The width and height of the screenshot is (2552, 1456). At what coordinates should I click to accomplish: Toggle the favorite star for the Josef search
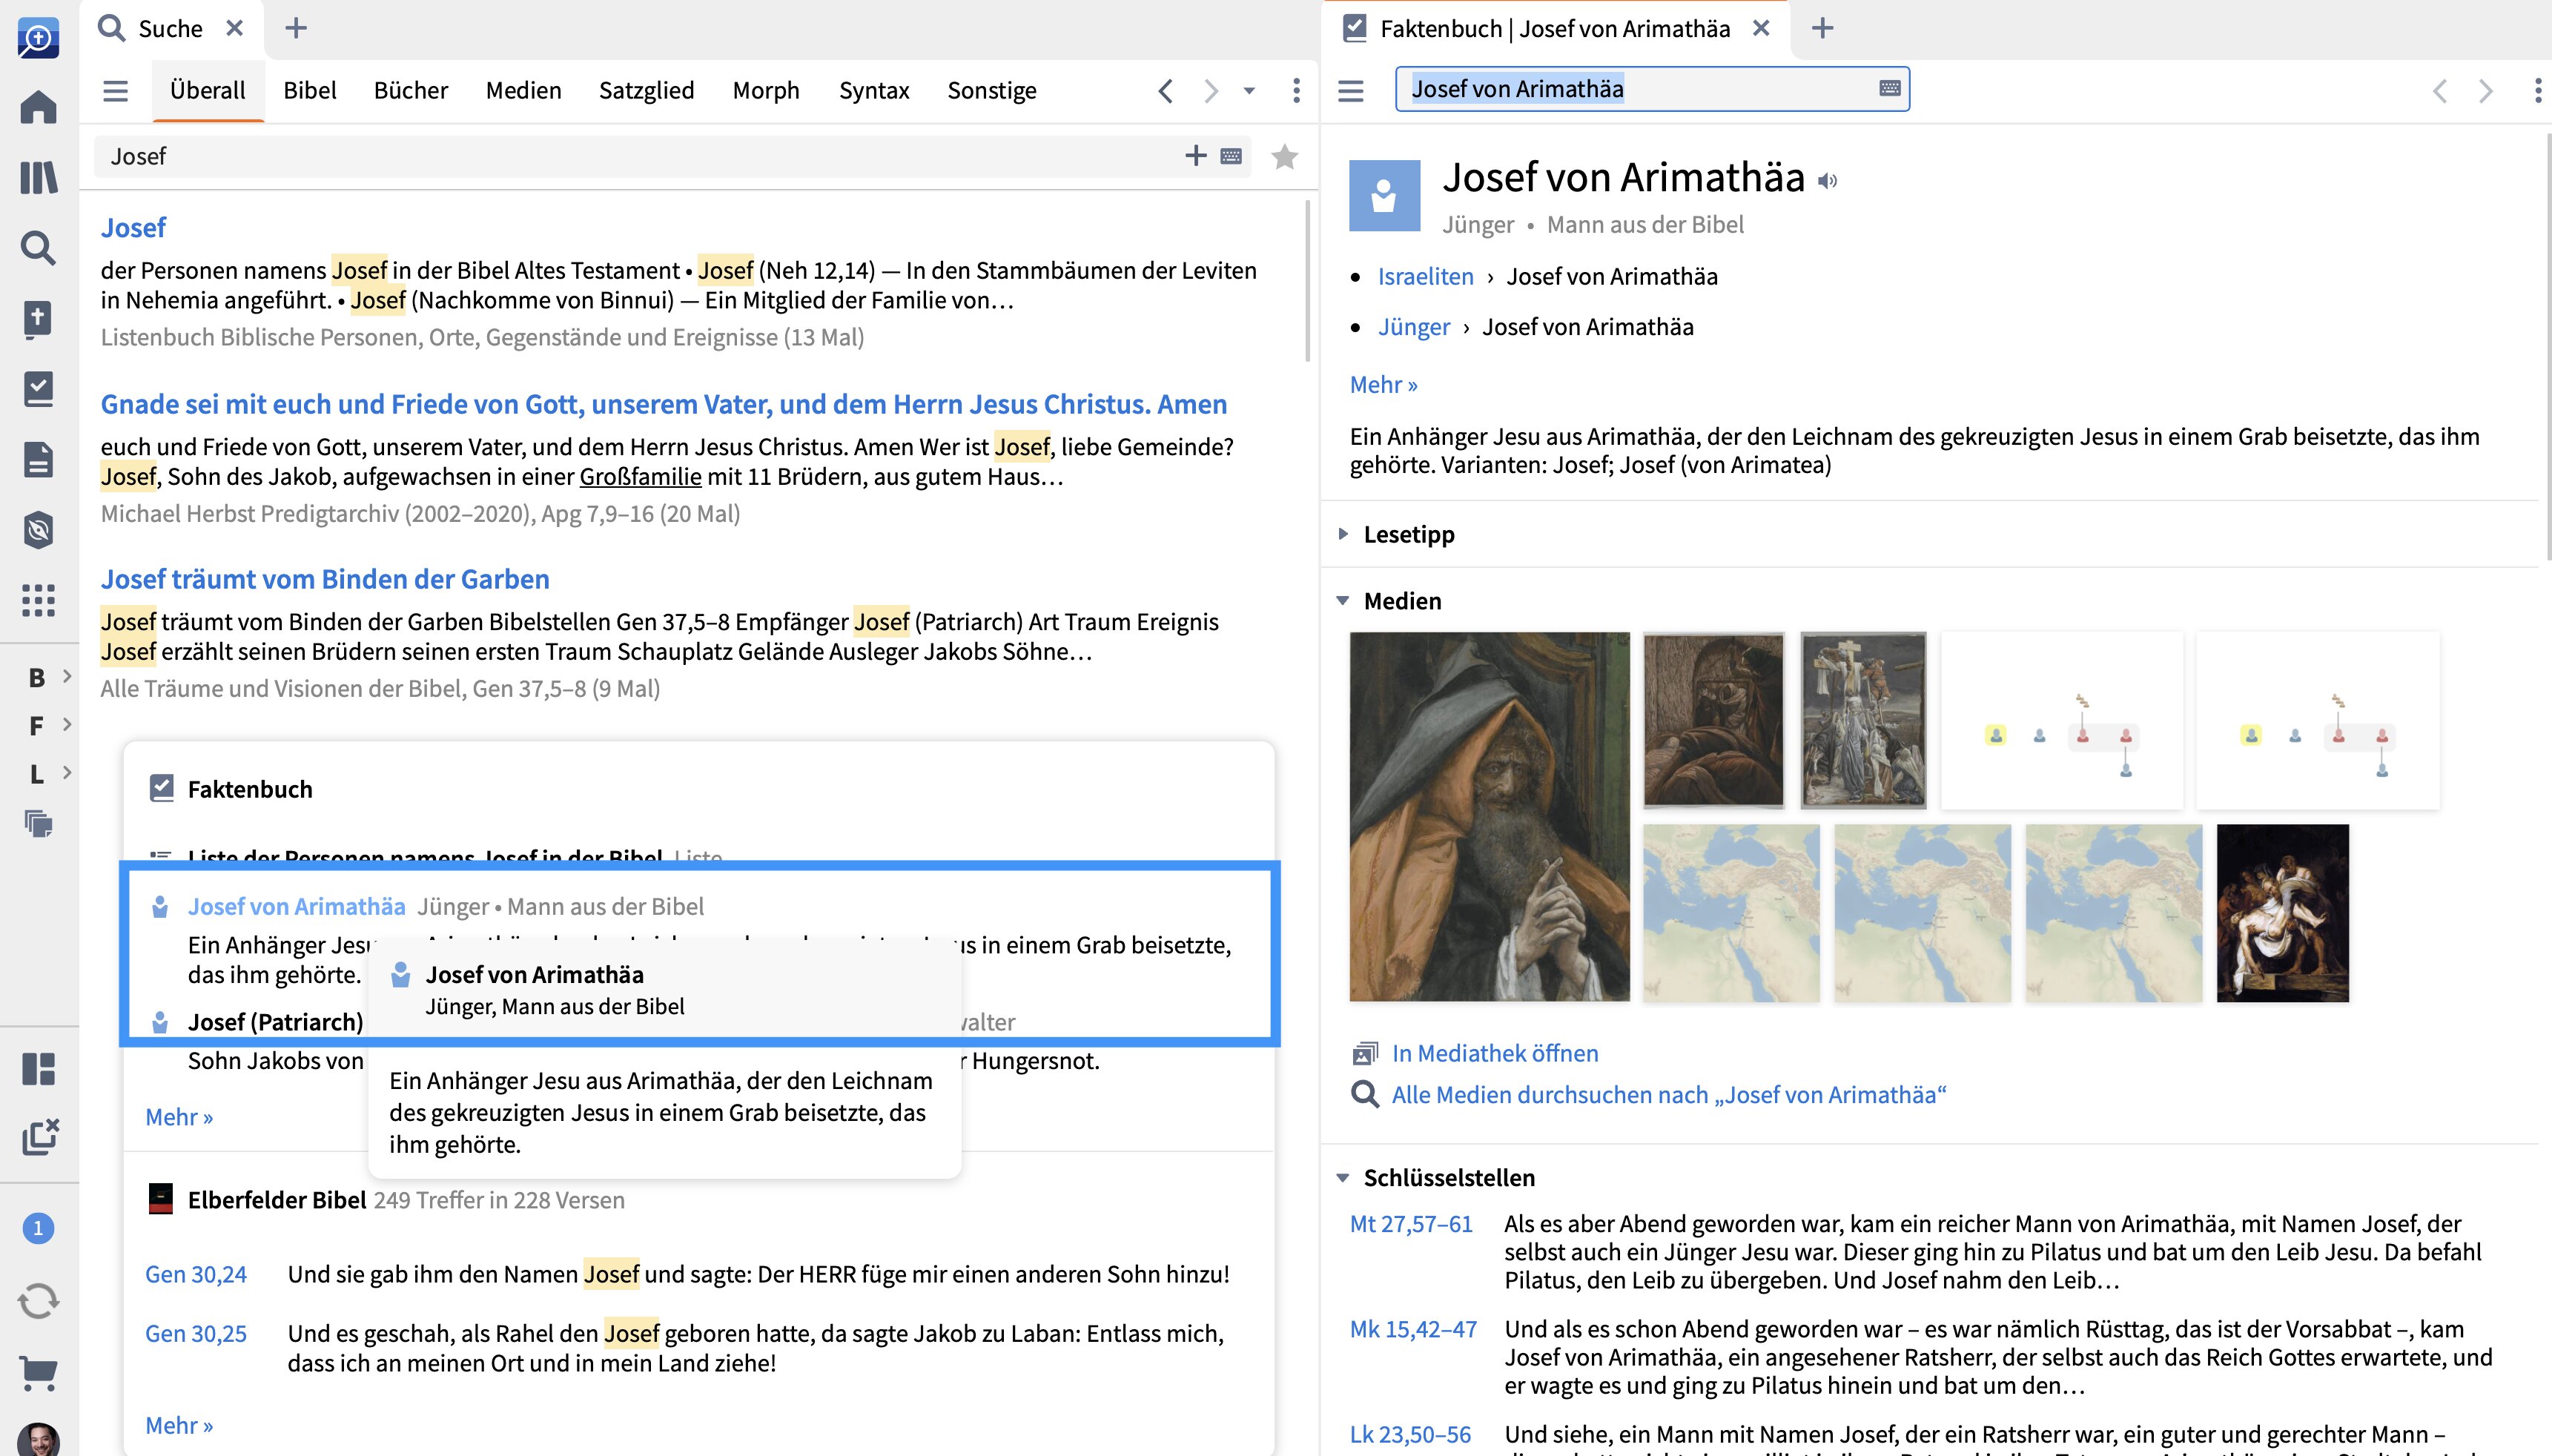tap(1285, 157)
